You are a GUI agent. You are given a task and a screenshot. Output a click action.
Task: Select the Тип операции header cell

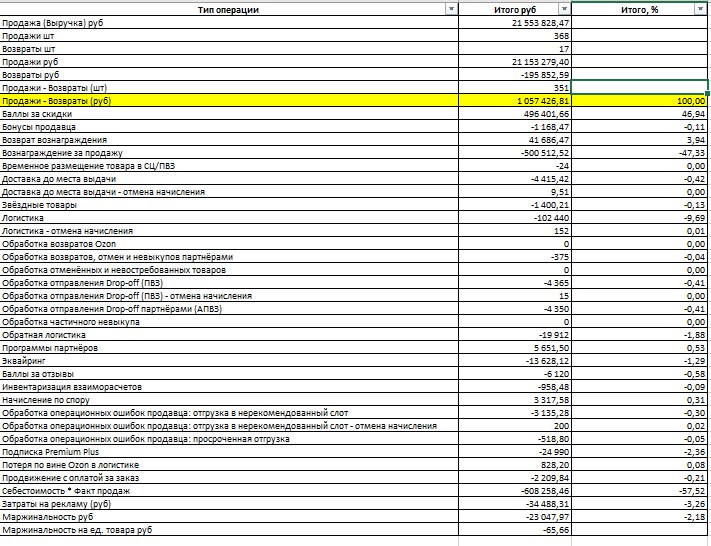229,10
